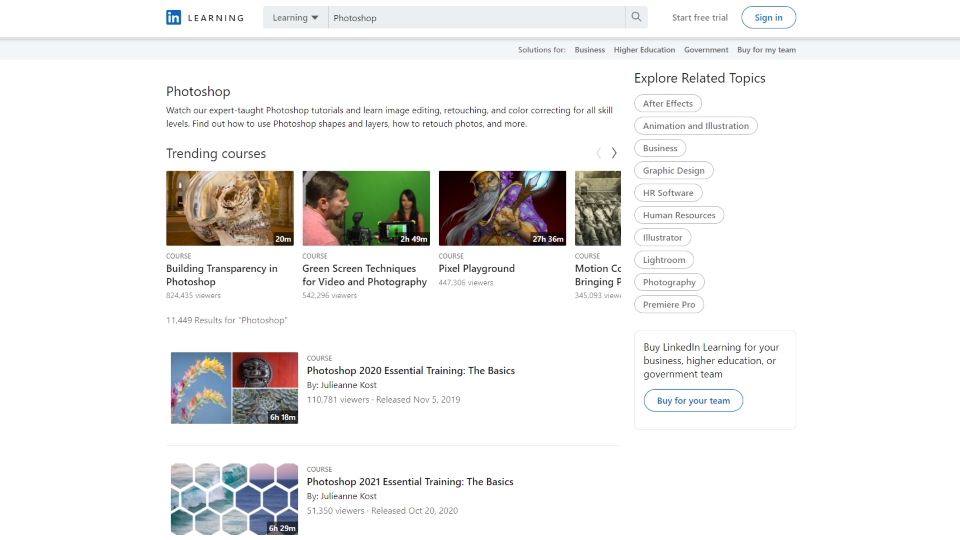Click Julieanne Kost under Photoshop 2021 course
Viewport: 960px width, 540px height.
coord(348,497)
